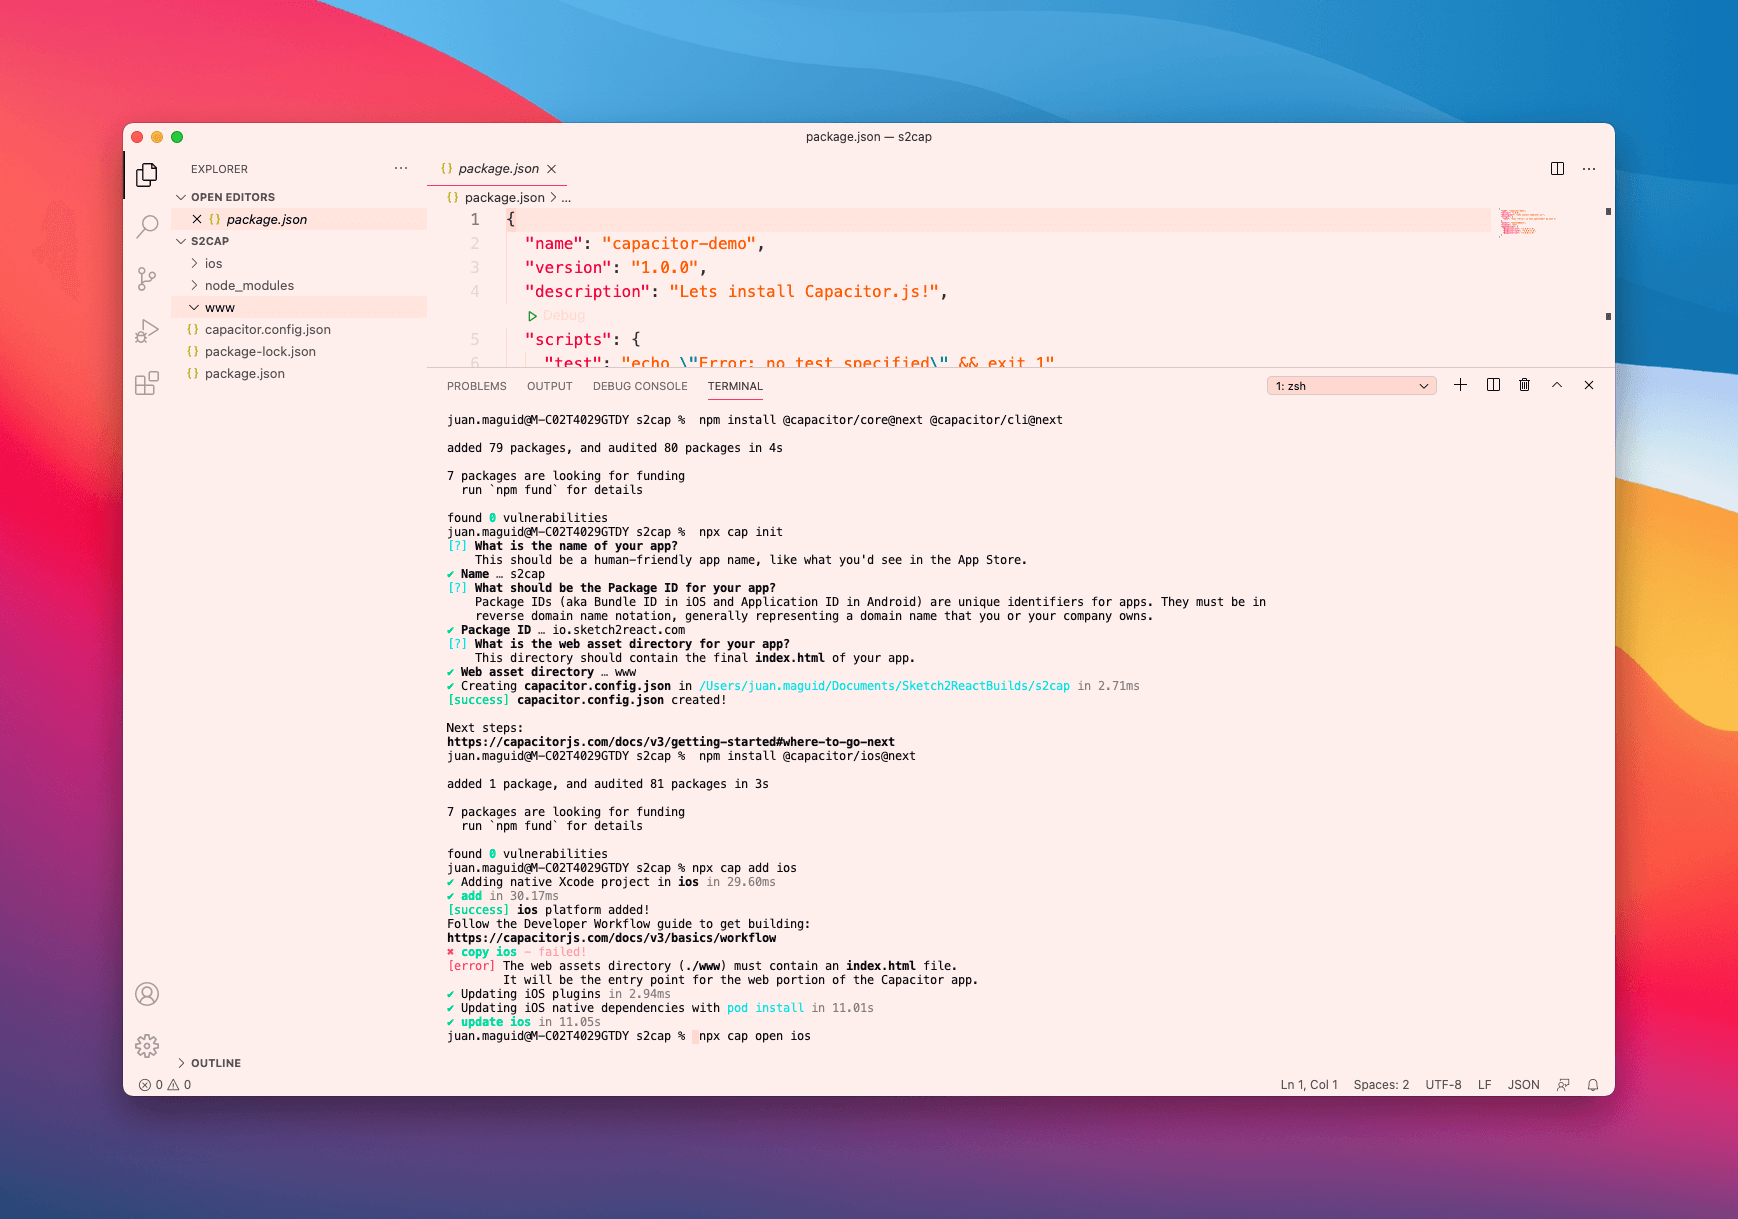Open the Extensions view icon
Image resolution: width=1738 pixels, height=1219 pixels.
[147, 383]
